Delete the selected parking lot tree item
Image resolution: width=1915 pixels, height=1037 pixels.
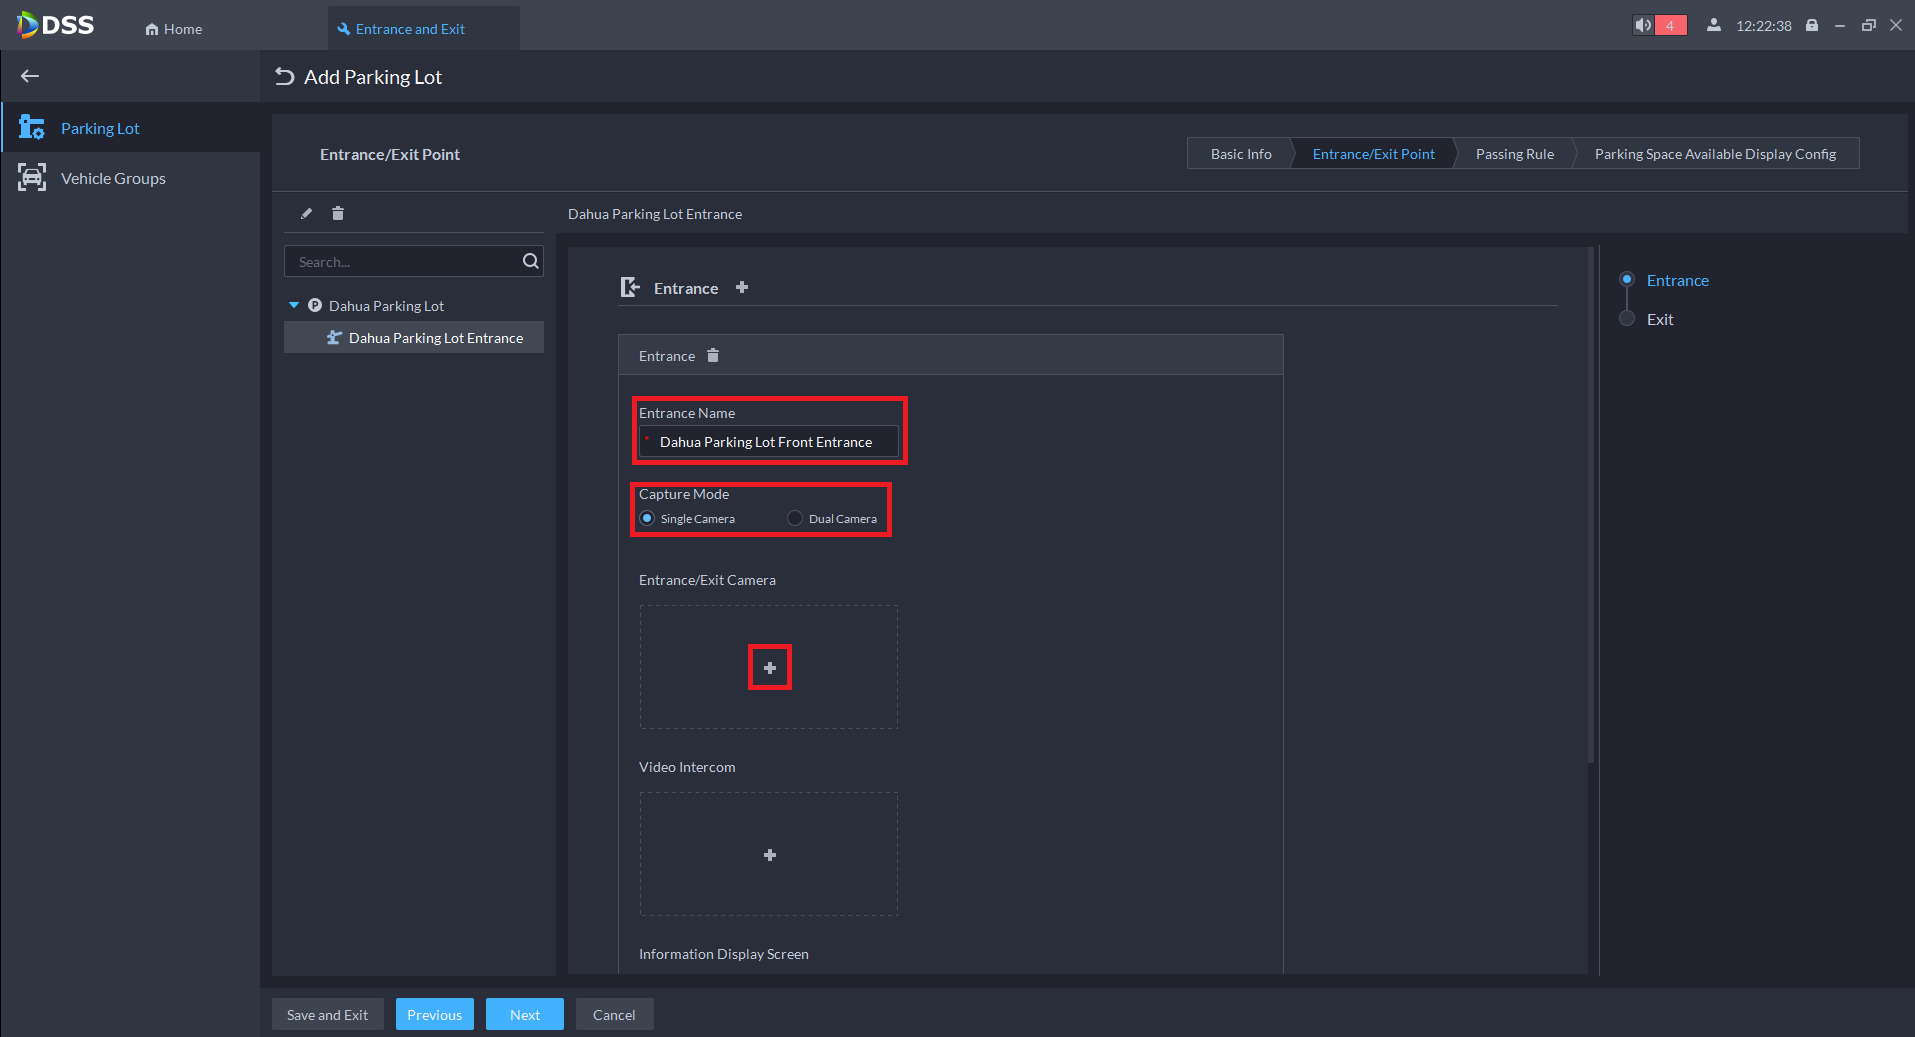pos(338,213)
